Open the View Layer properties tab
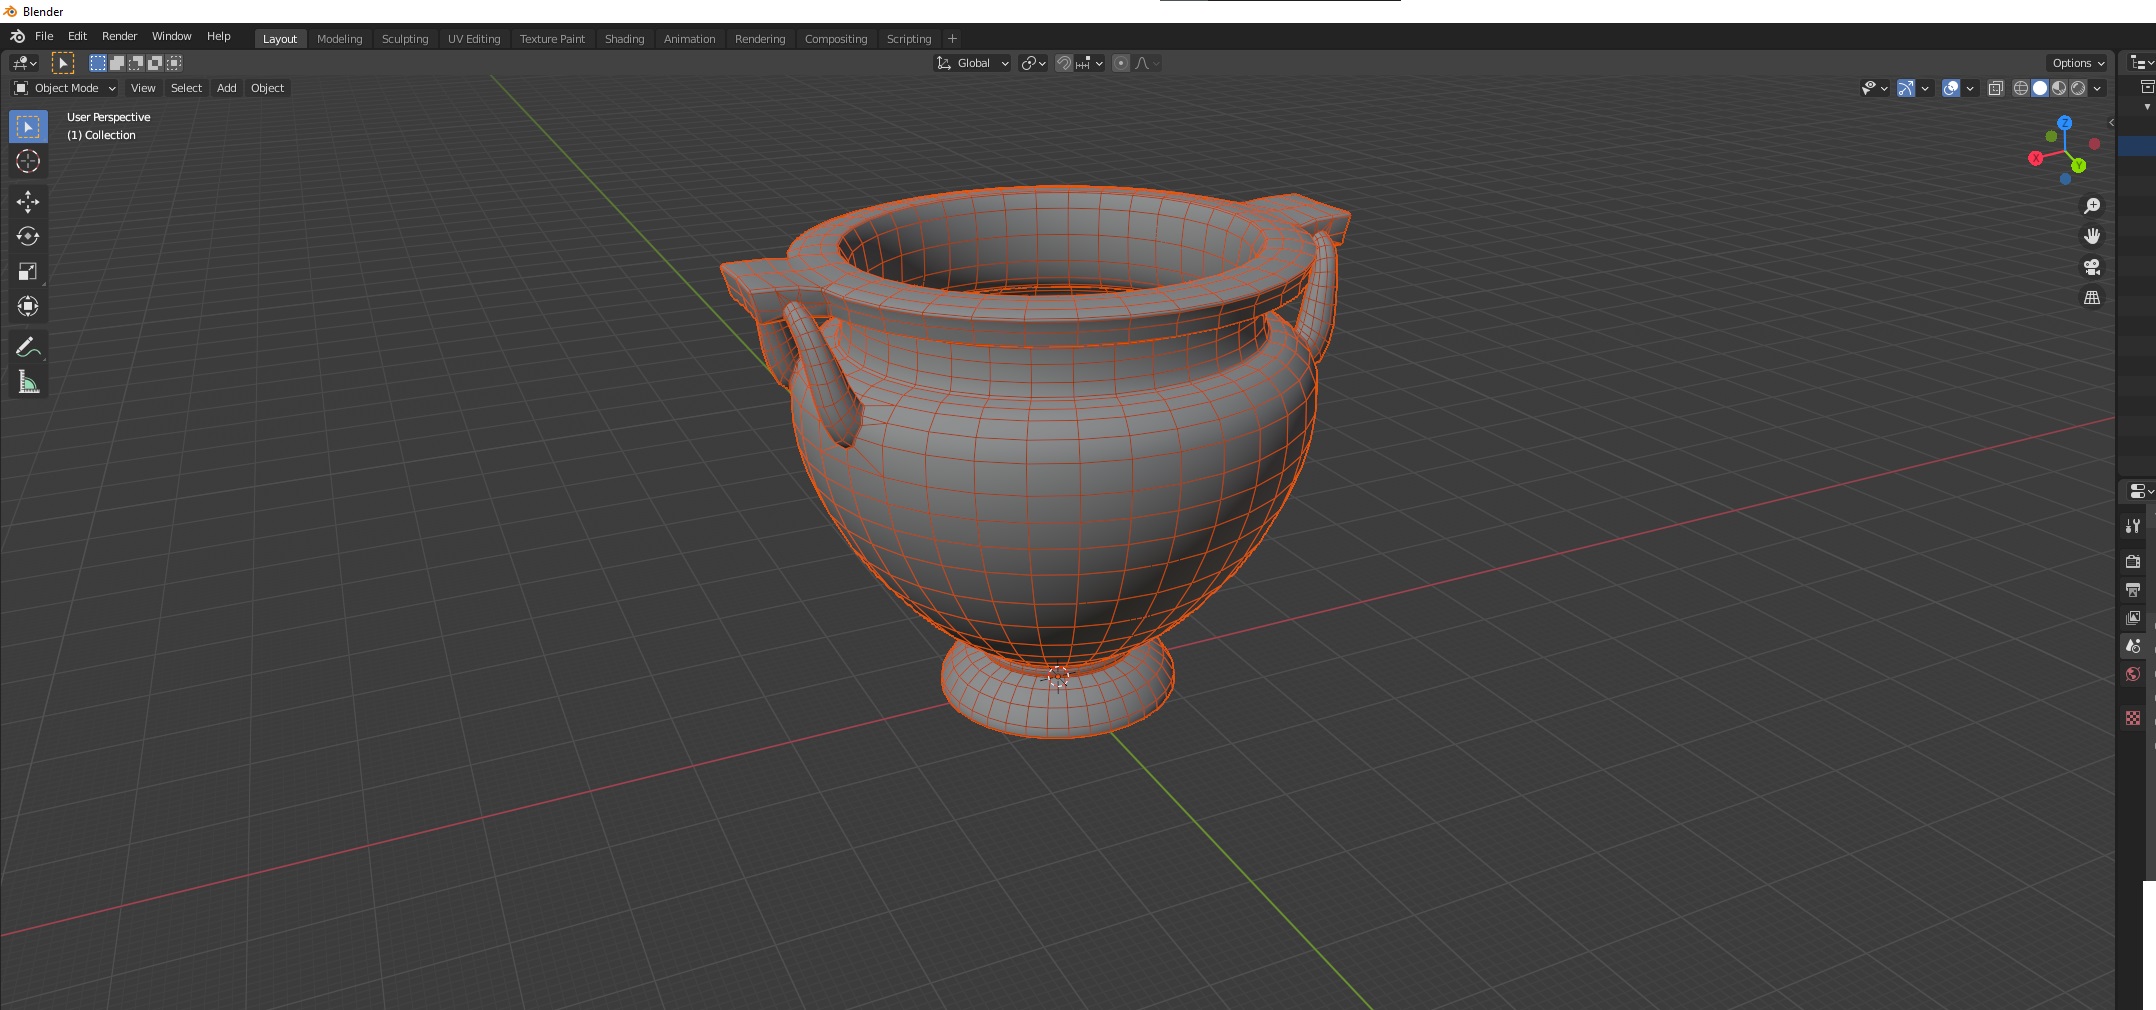The image size is (2156, 1010). point(2133,618)
